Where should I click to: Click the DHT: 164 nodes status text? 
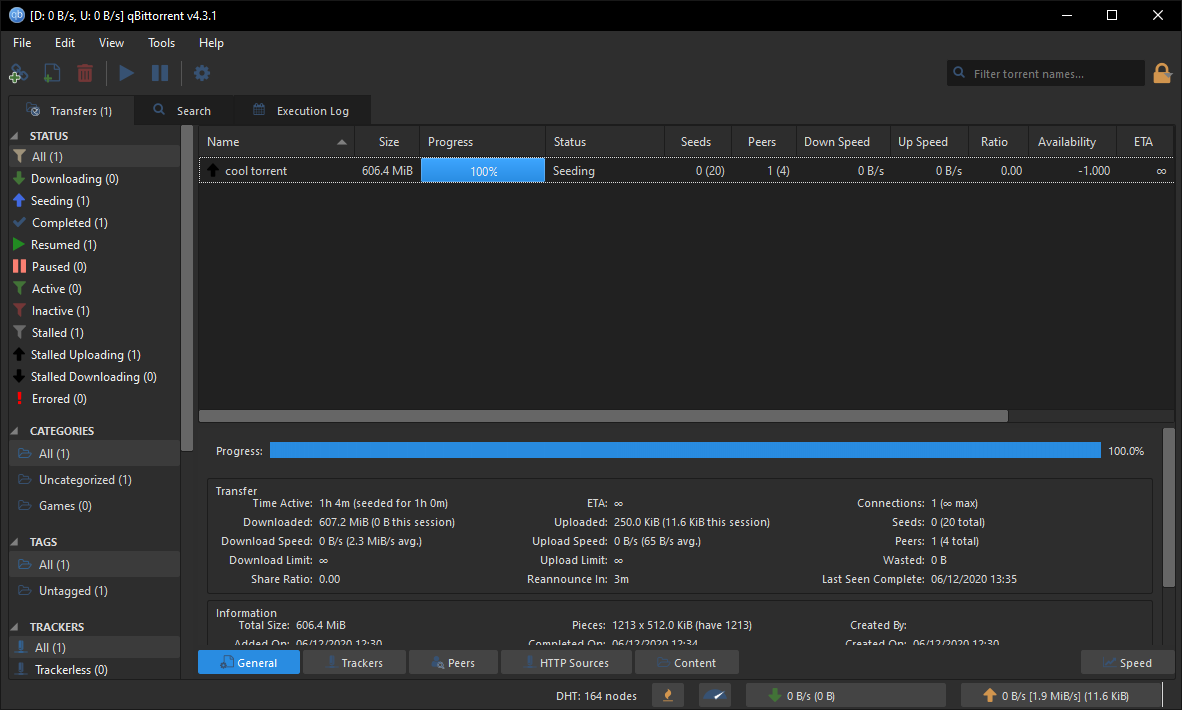(596, 696)
